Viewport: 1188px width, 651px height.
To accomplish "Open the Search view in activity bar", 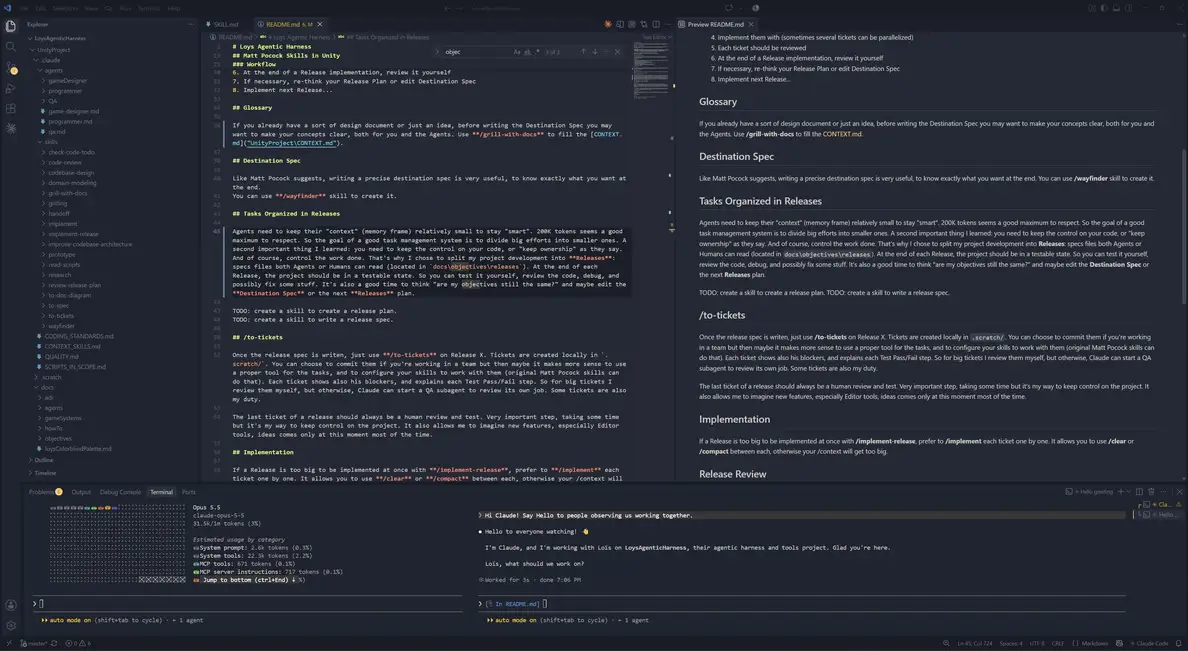I will coord(11,46).
